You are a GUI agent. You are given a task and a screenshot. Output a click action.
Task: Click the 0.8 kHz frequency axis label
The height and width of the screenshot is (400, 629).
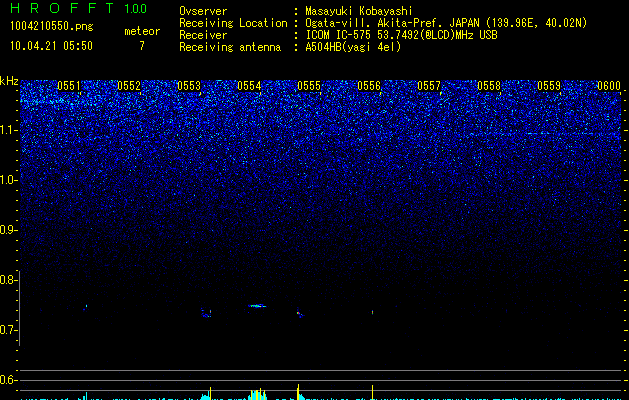click(7, 280)
